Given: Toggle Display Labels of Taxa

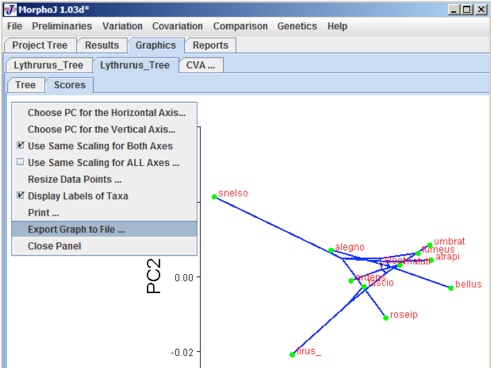Looking at the screenshot, I should pyautogui.click(x=104, y=196).
